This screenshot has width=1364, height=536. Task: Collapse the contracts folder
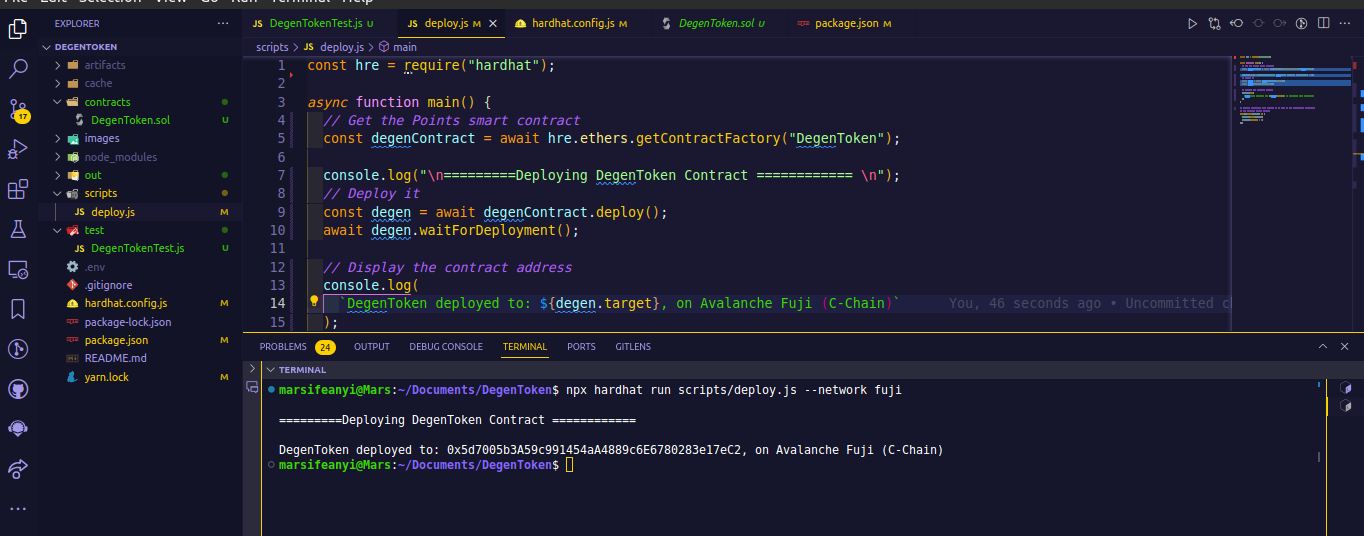tap(58, 102)
